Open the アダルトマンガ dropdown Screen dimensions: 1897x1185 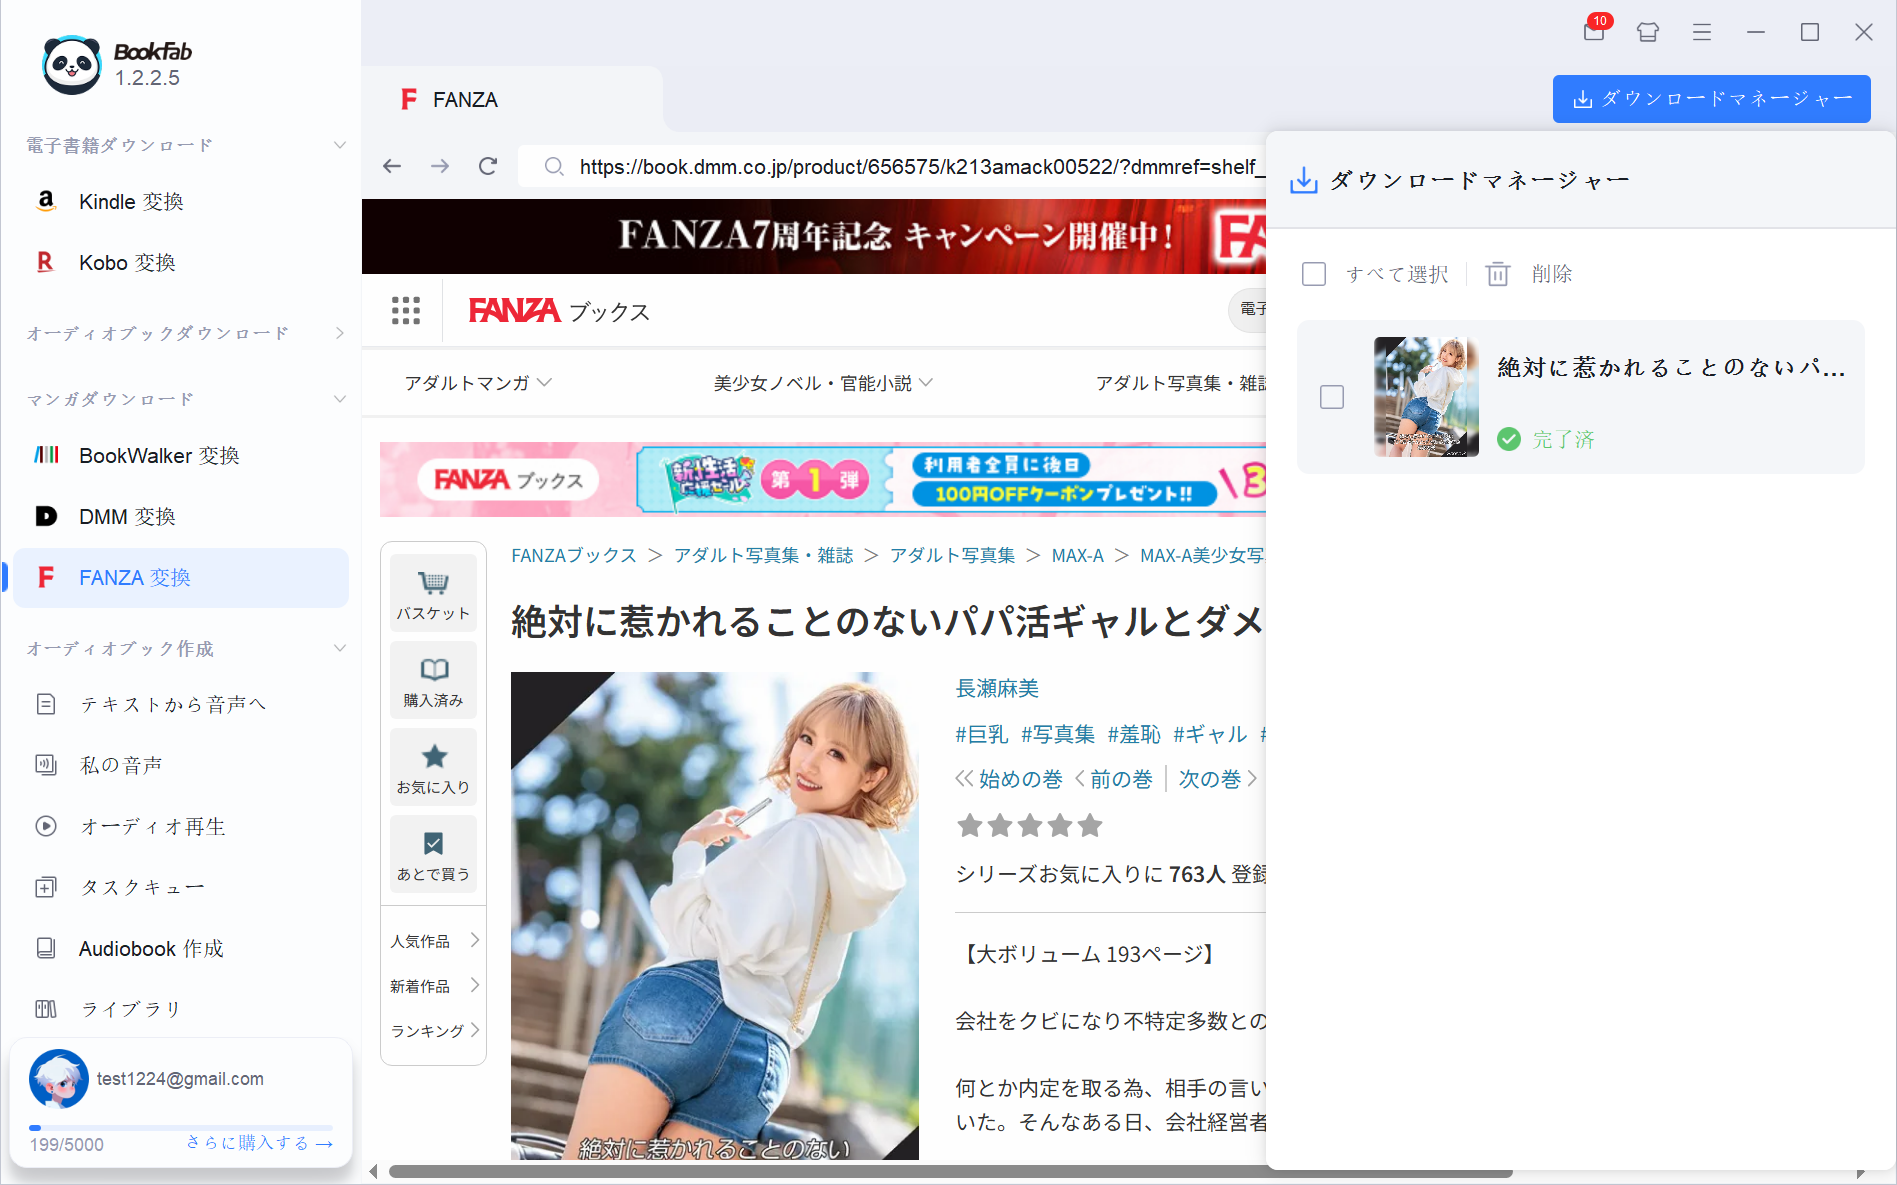point(477,382)
